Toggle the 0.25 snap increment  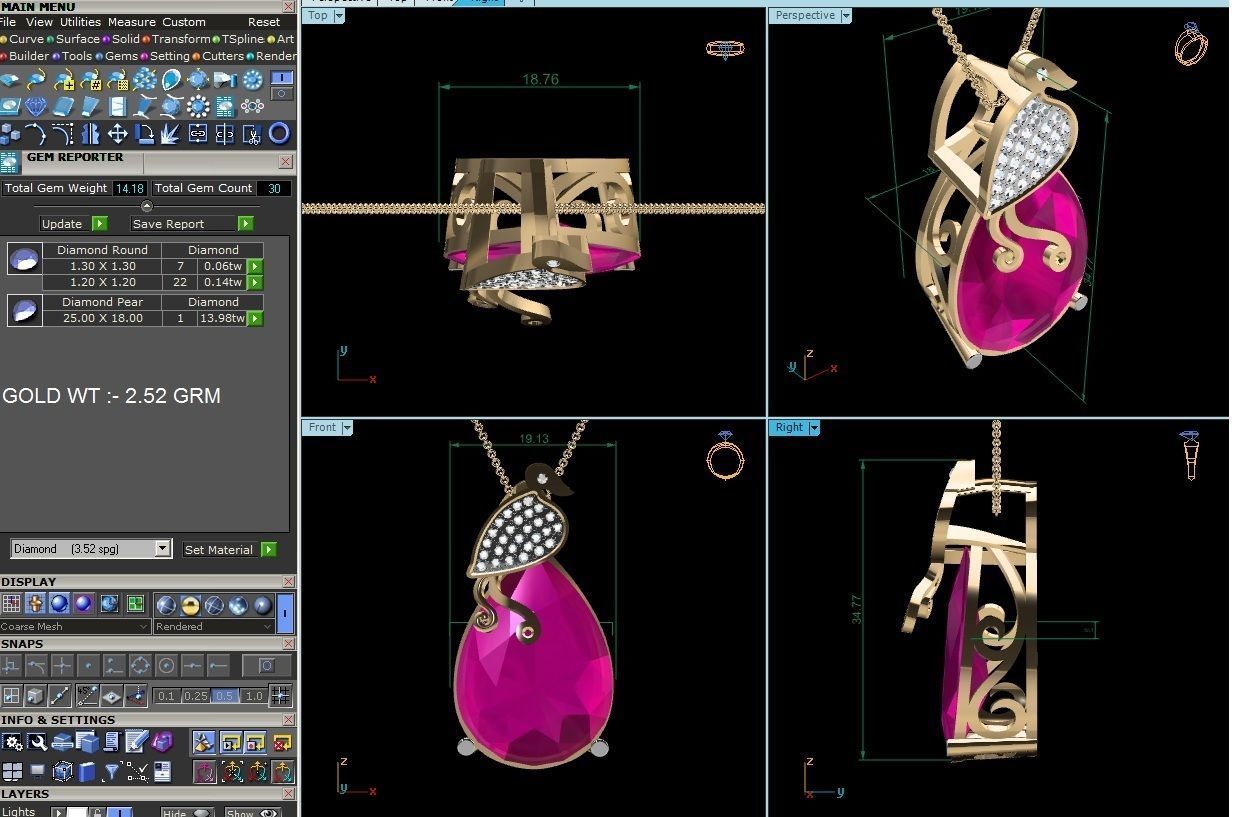[x=195, y=696]
